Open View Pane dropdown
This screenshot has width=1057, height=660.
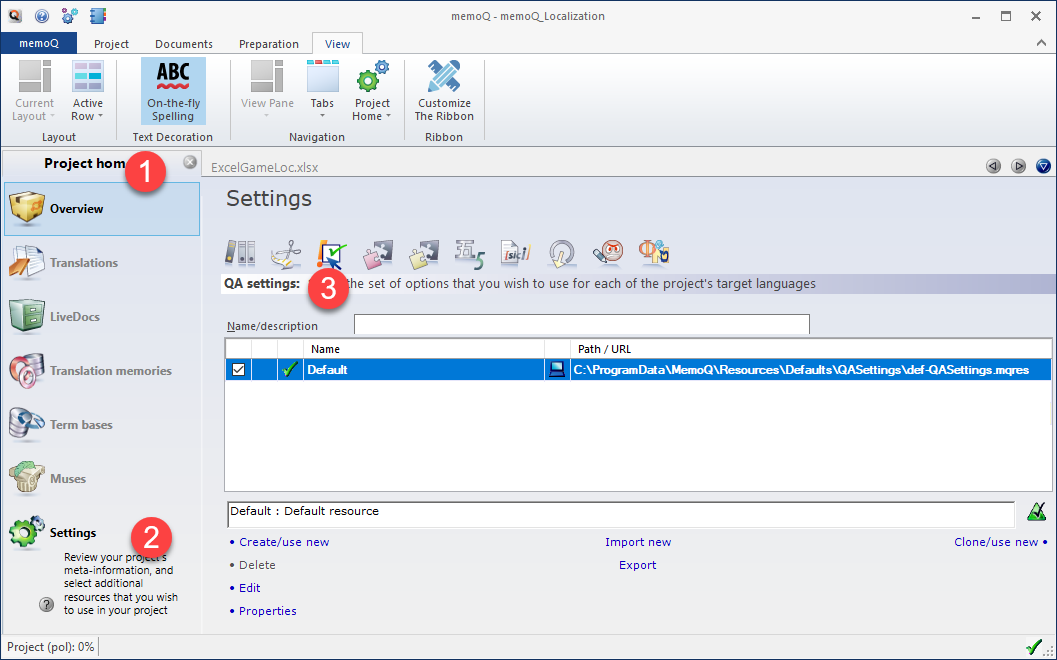tap(267, 91)
